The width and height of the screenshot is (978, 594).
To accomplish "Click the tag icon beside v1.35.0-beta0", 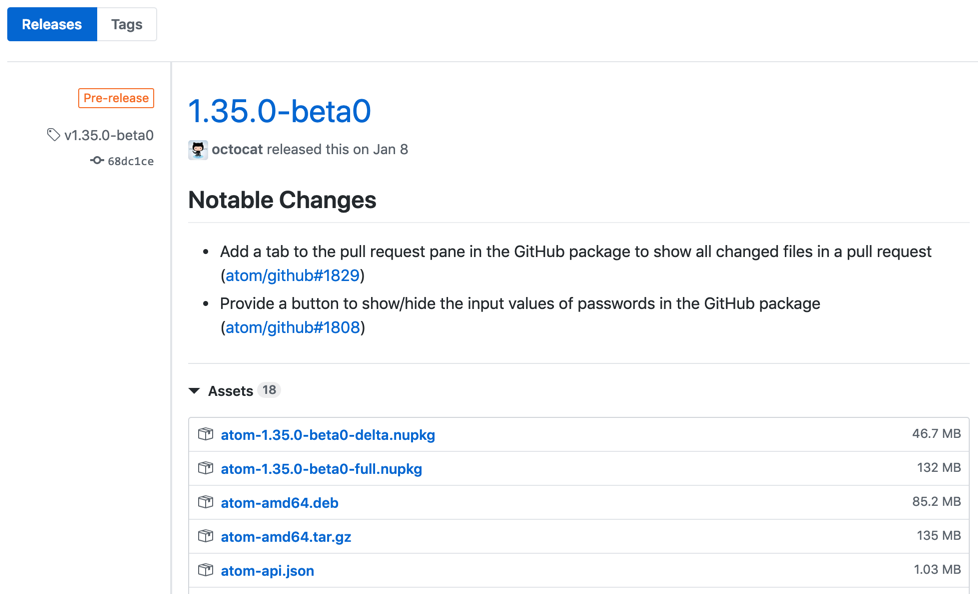I will coord(53,135).
